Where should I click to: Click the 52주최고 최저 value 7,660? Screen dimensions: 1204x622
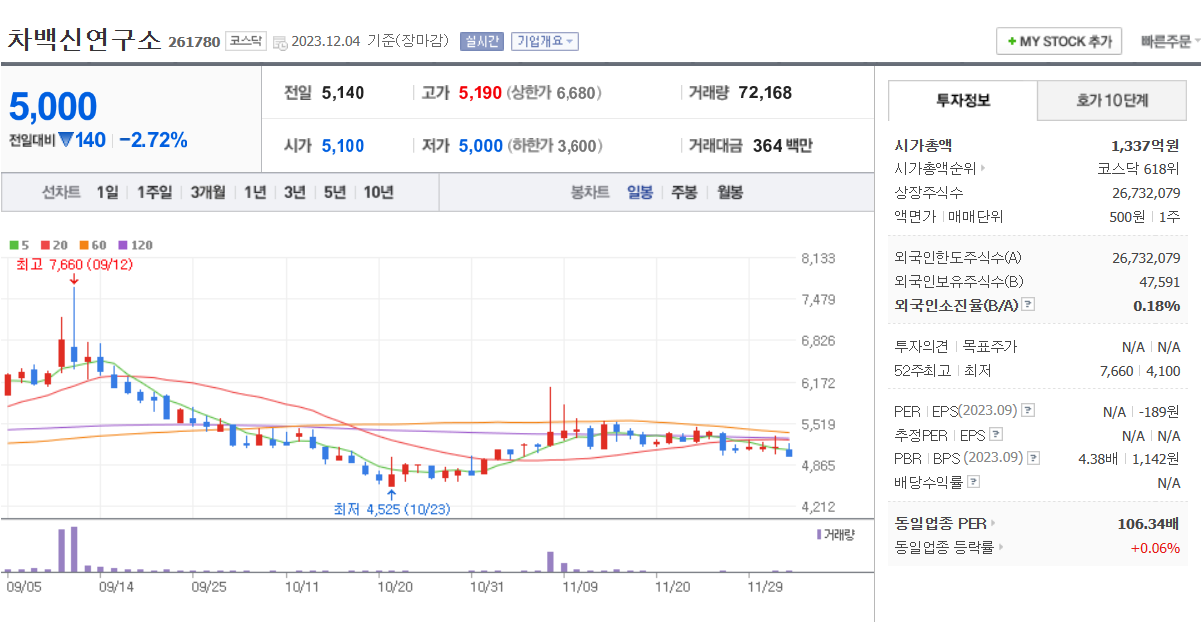(1116, 371)
